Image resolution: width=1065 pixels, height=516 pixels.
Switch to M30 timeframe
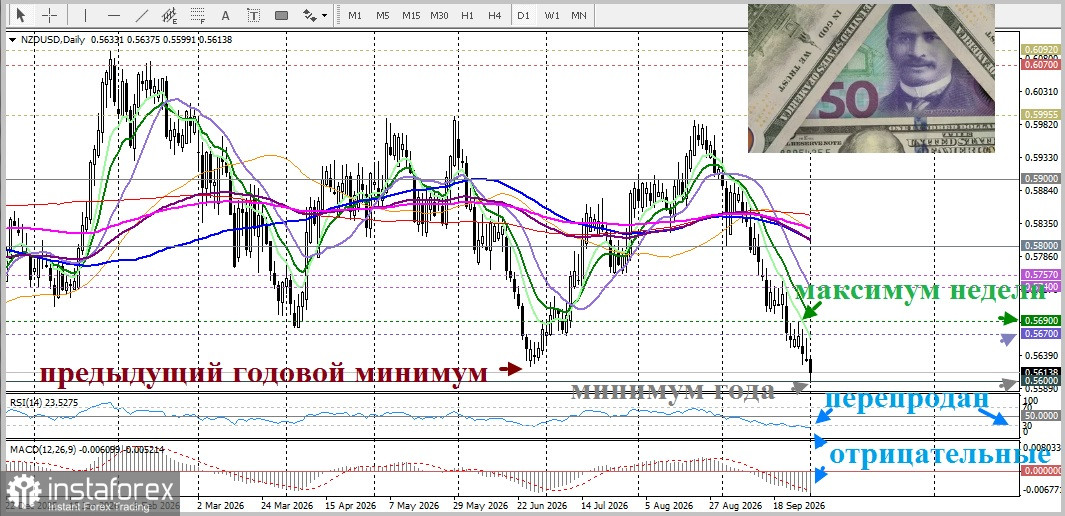pos(439,14)
